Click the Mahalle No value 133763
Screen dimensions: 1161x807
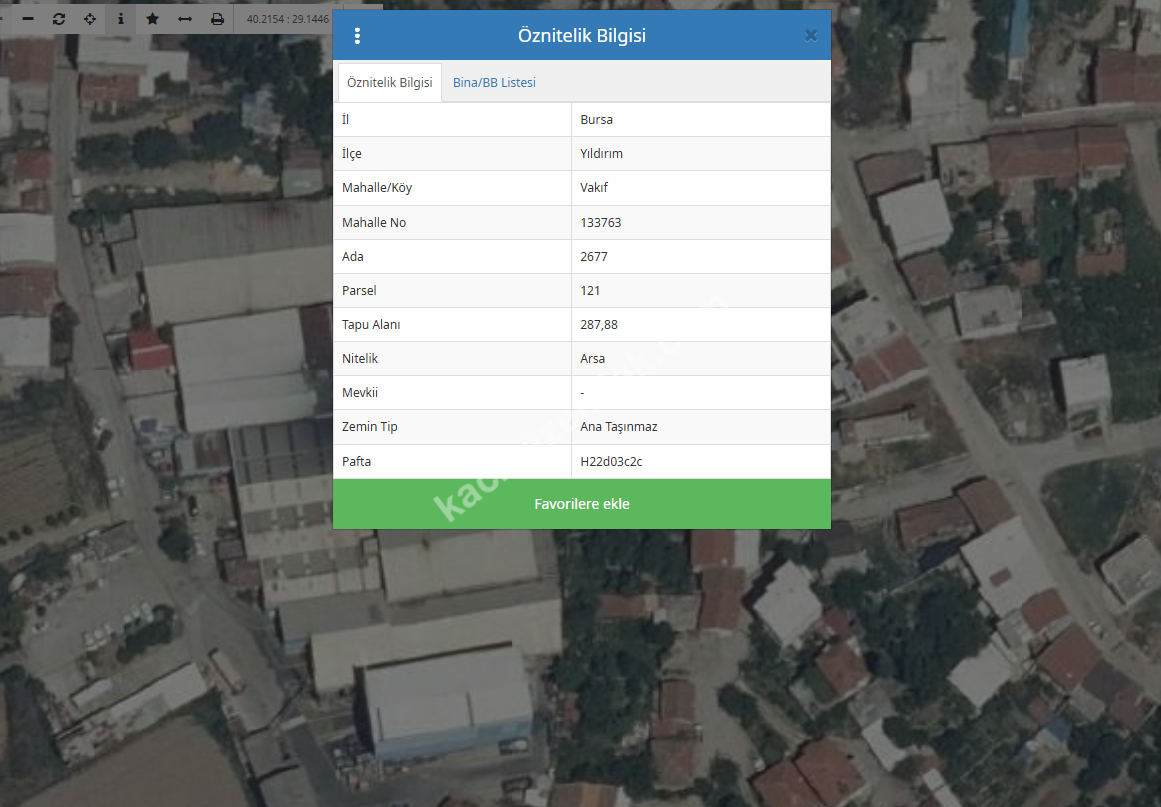tap(601, 223)
